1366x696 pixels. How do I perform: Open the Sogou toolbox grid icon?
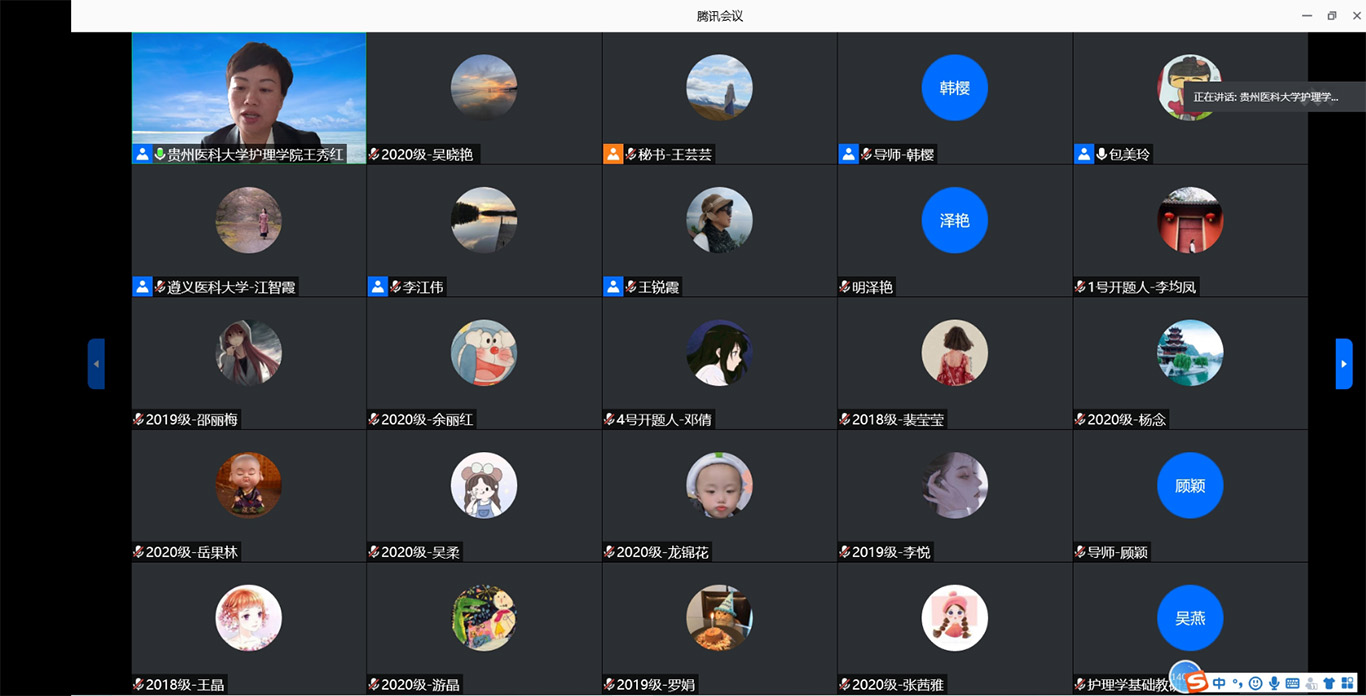pos(1346,683)
